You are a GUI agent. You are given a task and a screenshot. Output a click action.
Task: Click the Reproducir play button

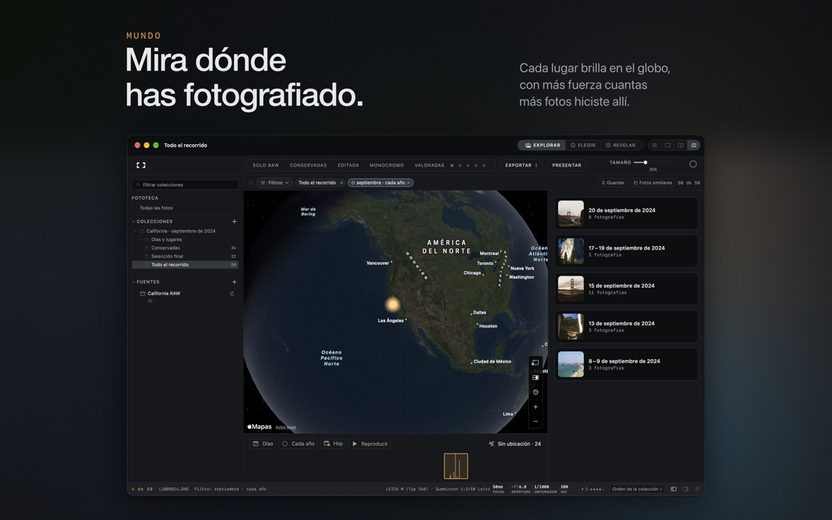click(x=370, y=444)
